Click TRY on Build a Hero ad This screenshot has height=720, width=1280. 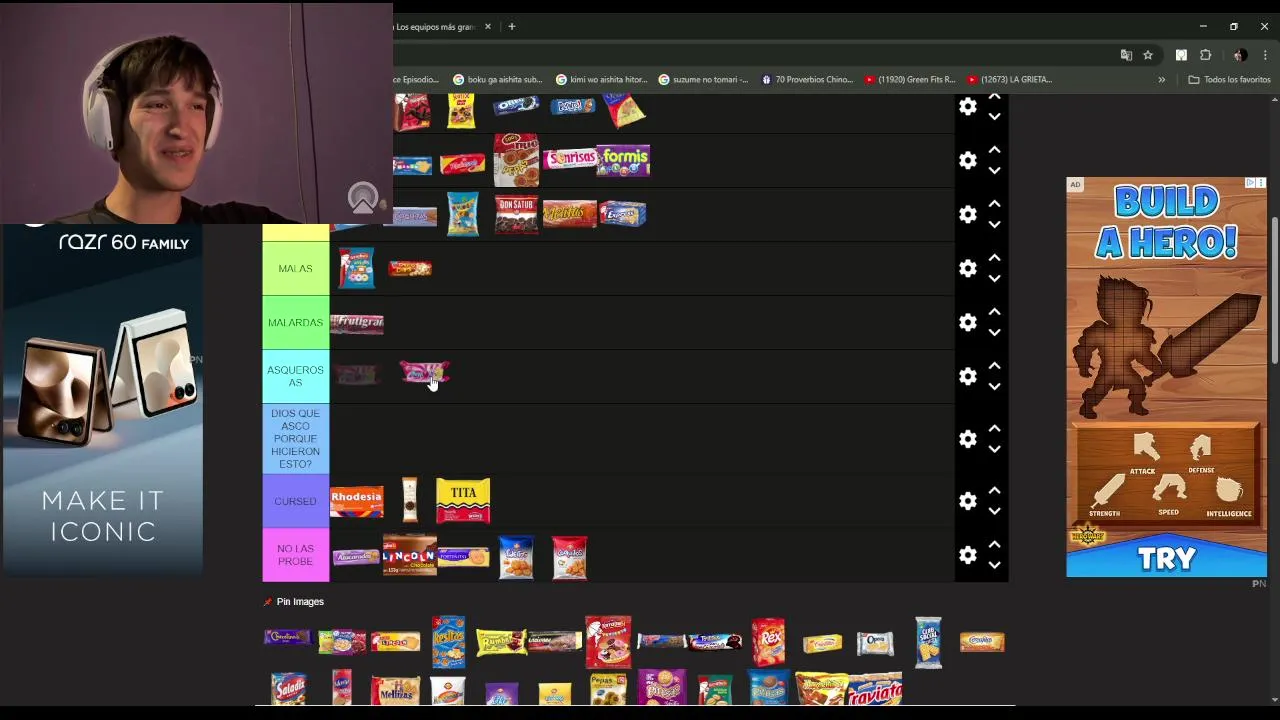click(1166, 558)
